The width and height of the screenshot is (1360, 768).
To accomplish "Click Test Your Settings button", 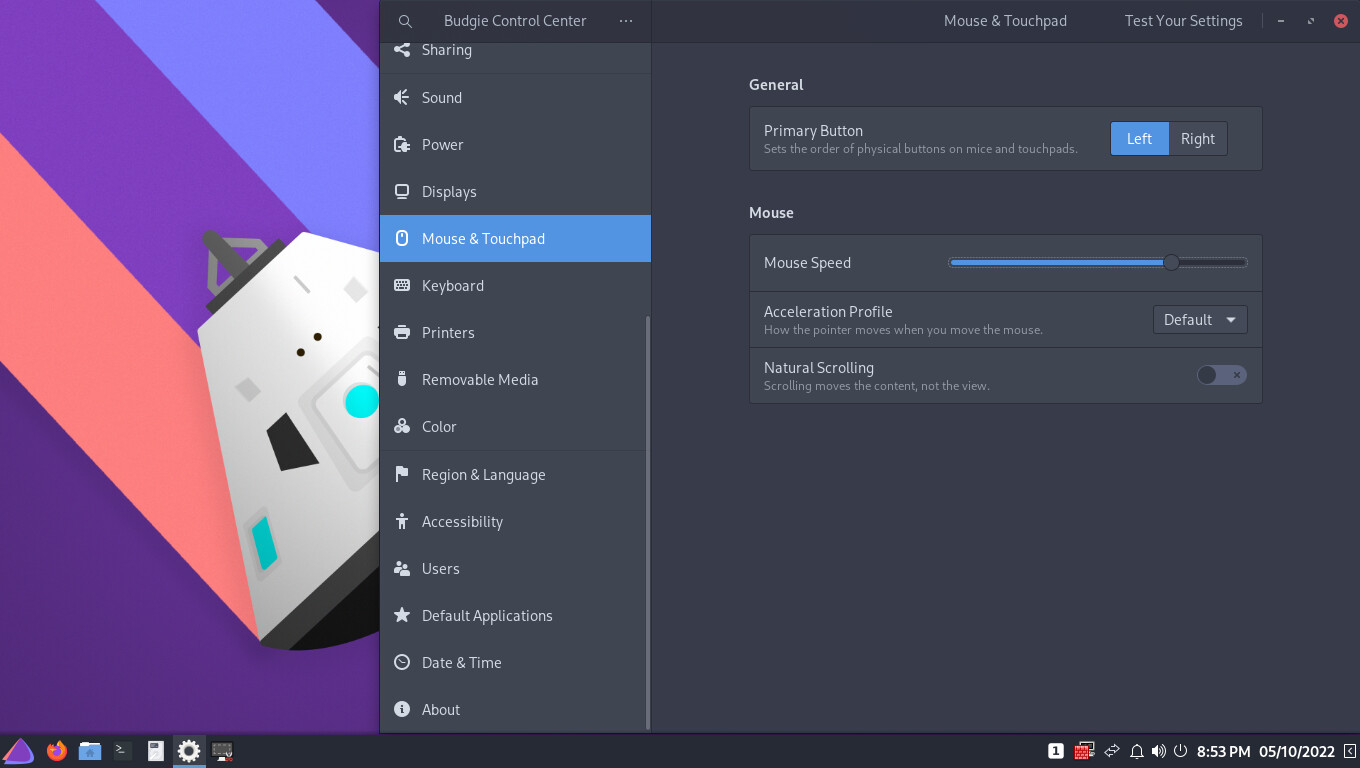I will [1183, 21].
